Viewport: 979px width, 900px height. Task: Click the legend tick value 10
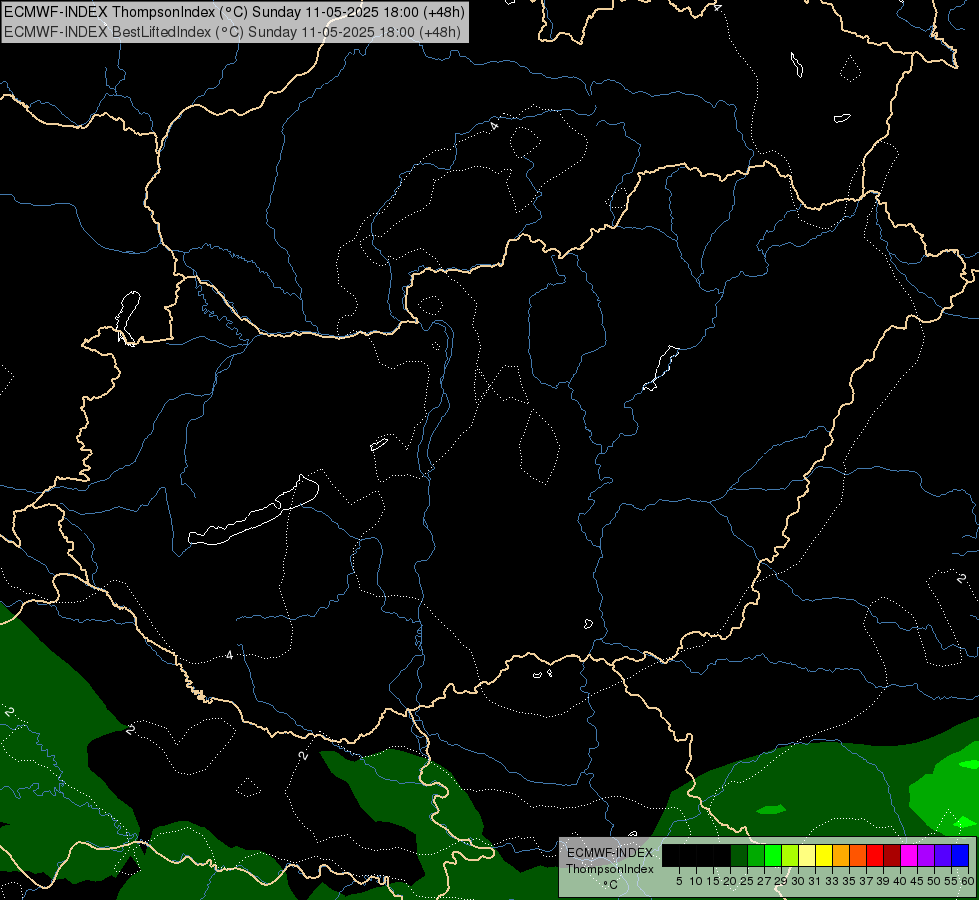(696, 881)
